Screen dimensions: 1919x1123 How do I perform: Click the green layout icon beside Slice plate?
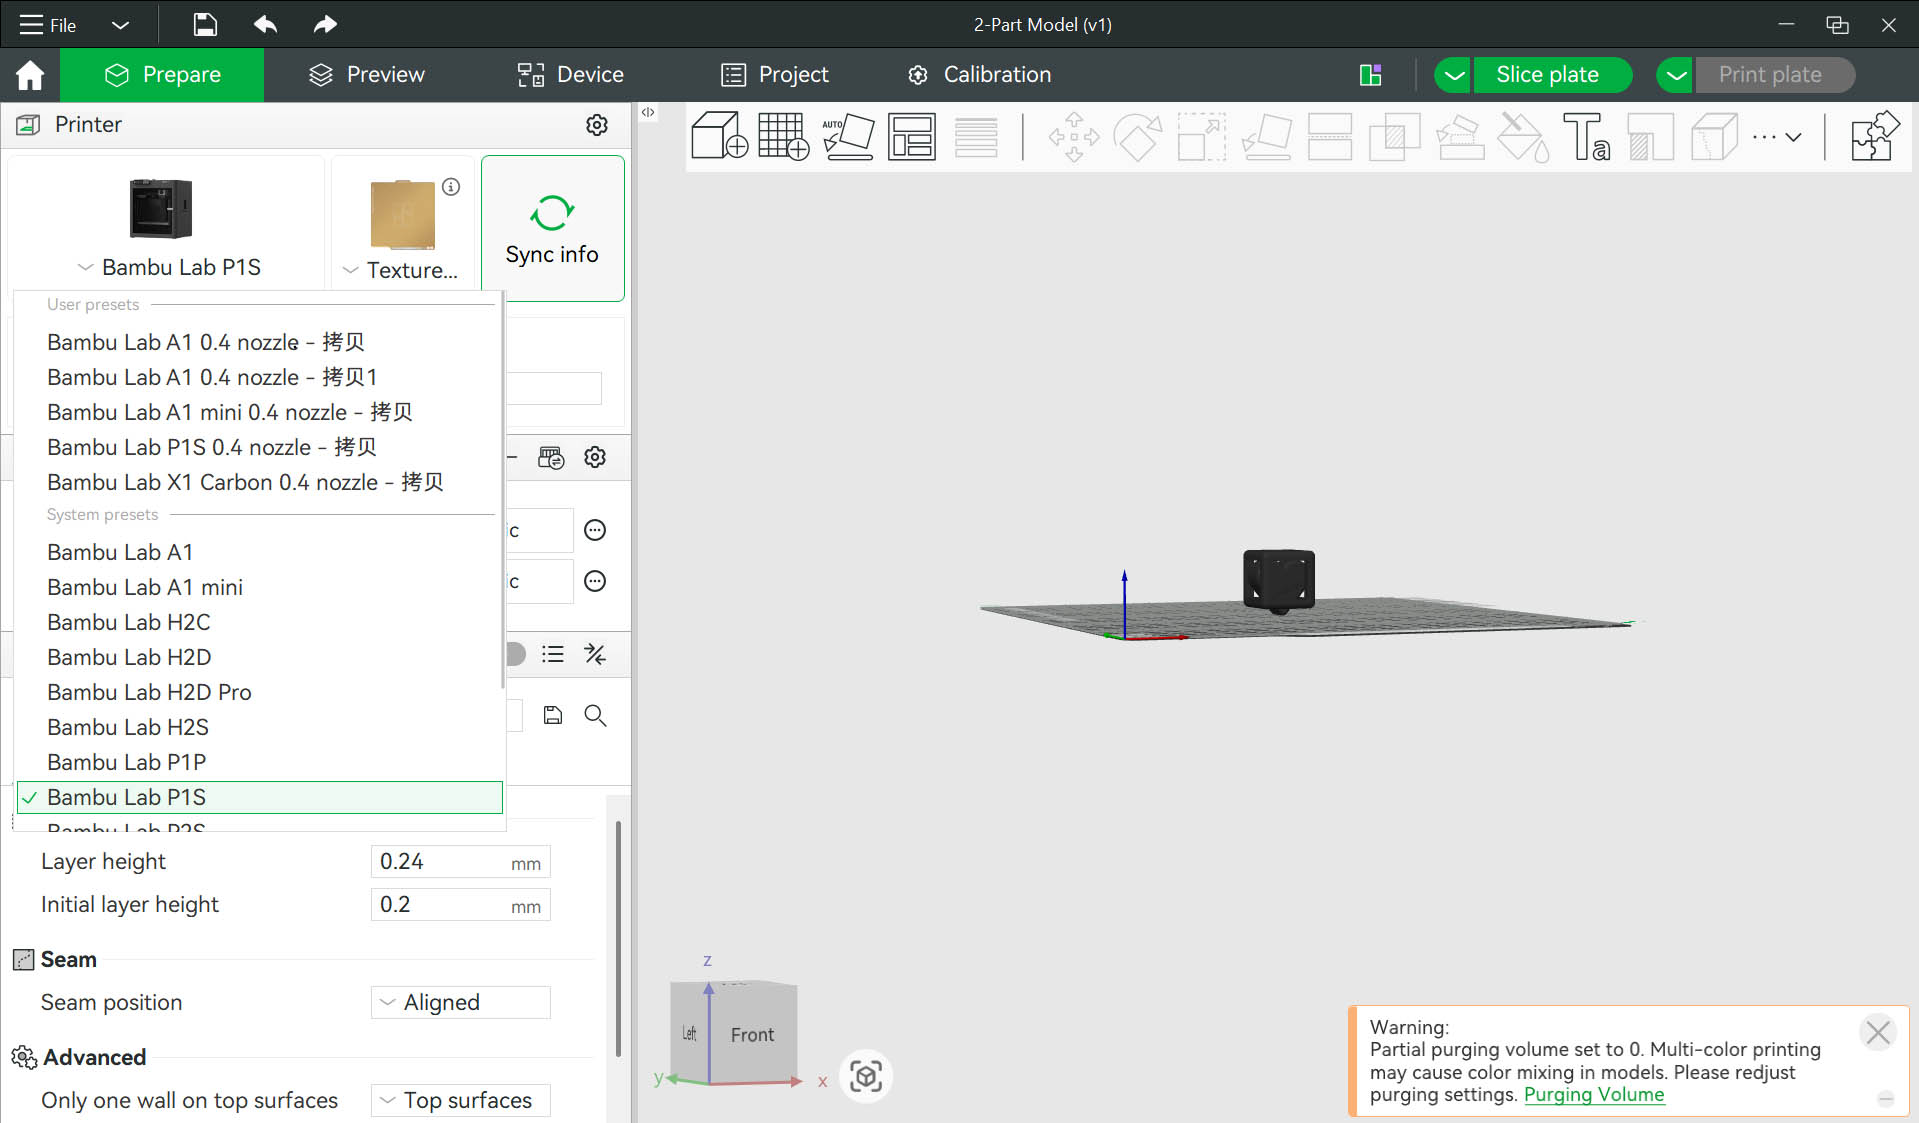click(1371, 75)
